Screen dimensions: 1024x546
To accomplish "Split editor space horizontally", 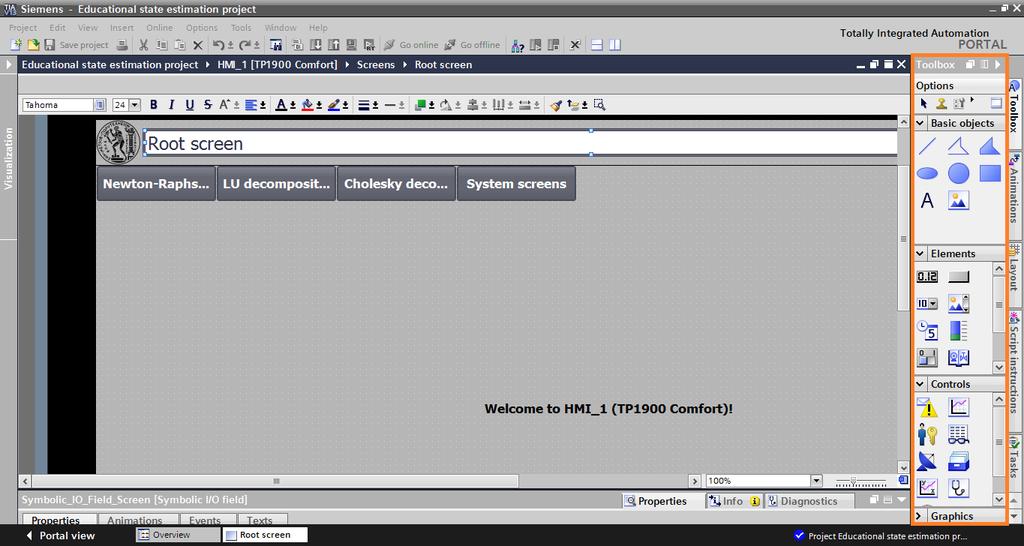I will tap(596, 45).
